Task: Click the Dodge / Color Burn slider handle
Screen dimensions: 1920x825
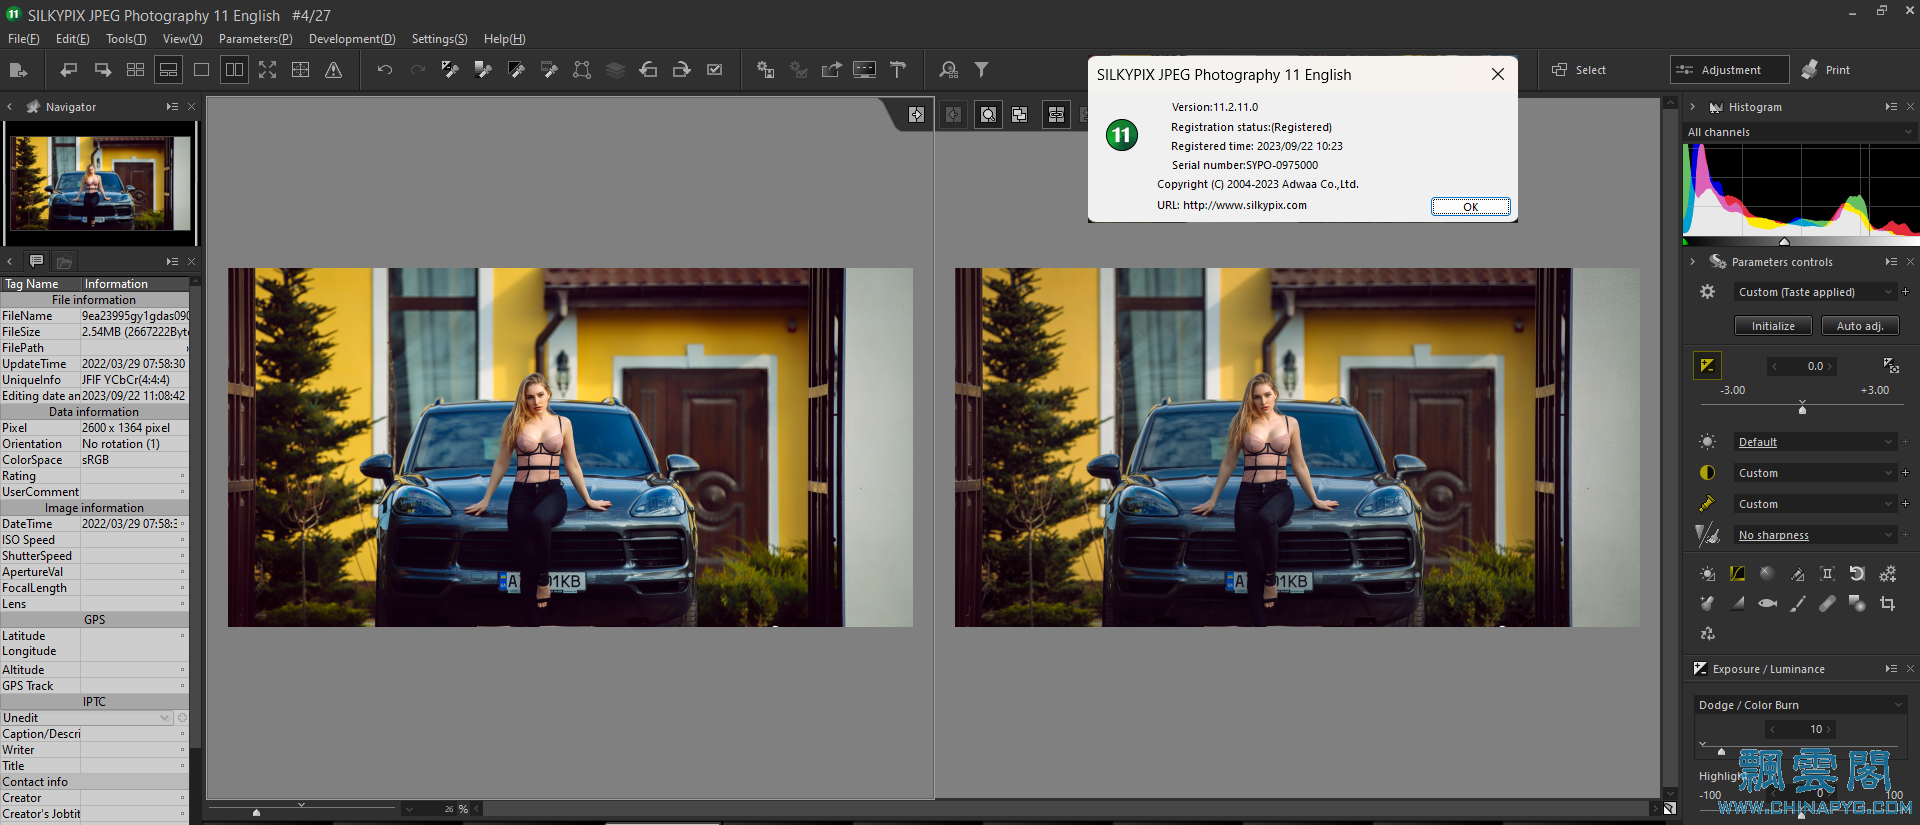Action: [1721, 750]
